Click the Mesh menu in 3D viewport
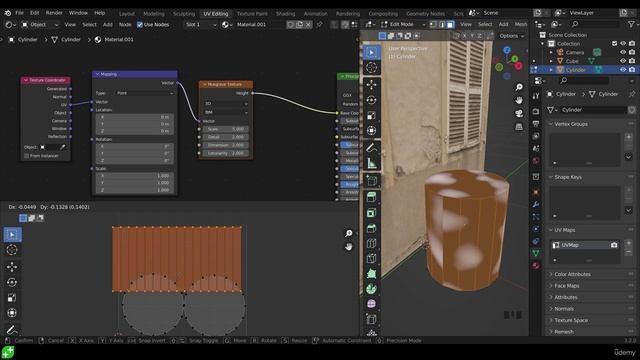640x360 pixels. click(x=521, y=24)
